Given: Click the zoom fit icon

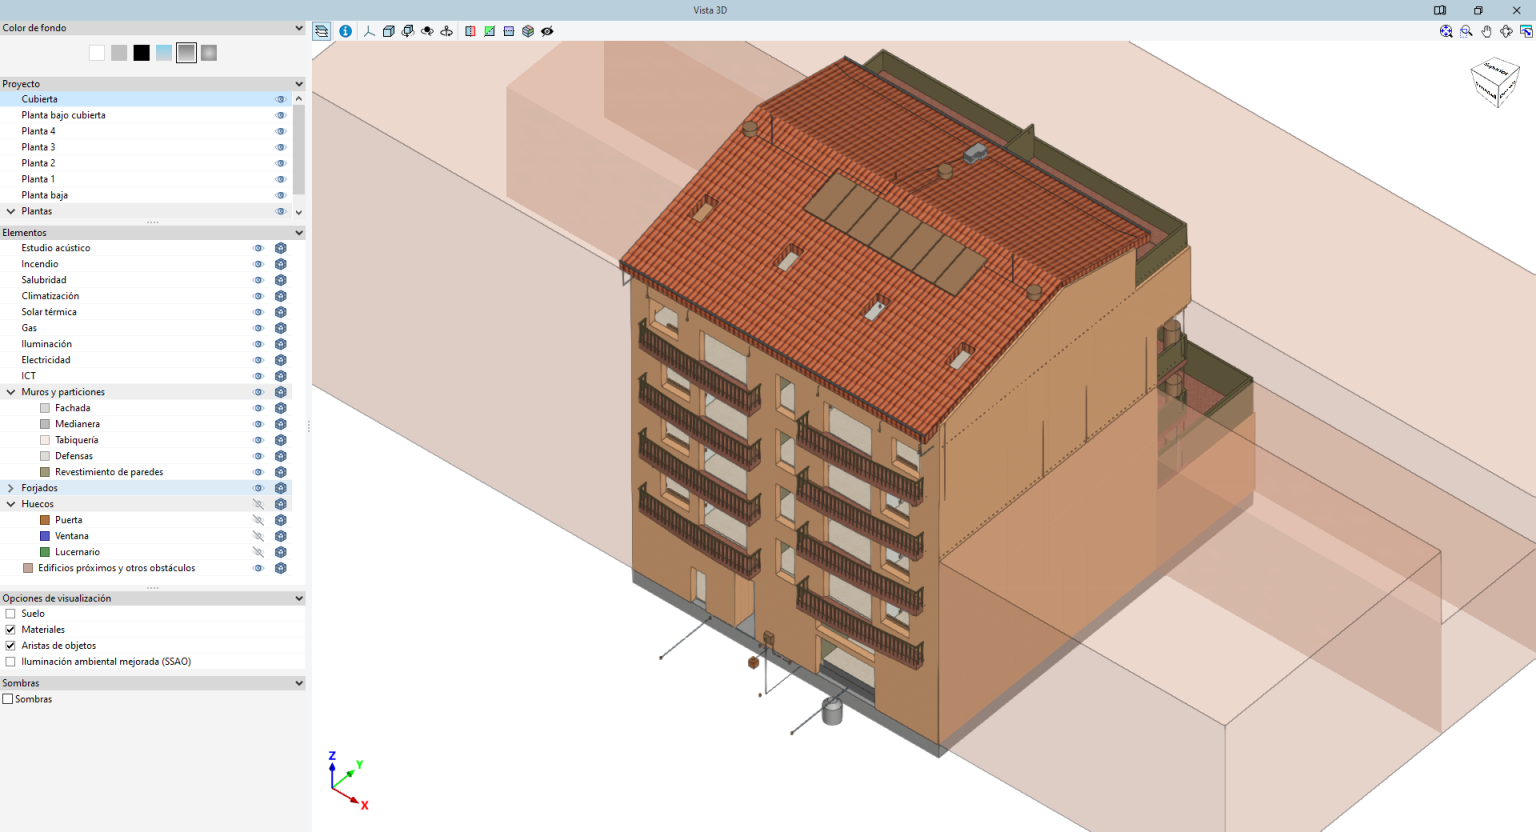Looking at the screenshot, I should [x=1446, y=31].
